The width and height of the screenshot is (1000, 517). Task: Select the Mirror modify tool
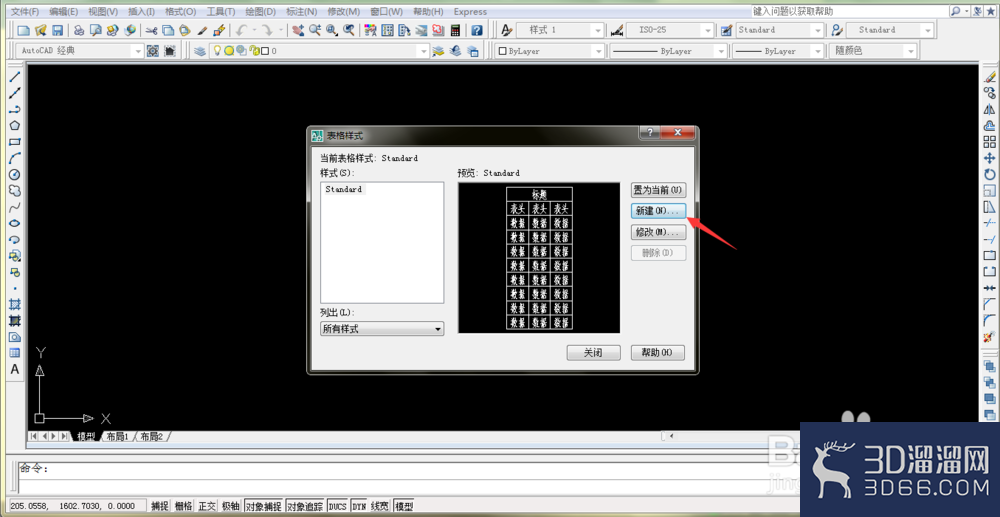[x=990, y=109]
